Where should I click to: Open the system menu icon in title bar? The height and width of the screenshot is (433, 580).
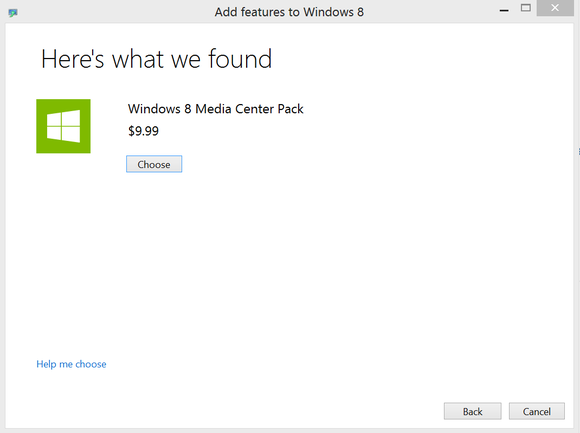click(13, 13)
